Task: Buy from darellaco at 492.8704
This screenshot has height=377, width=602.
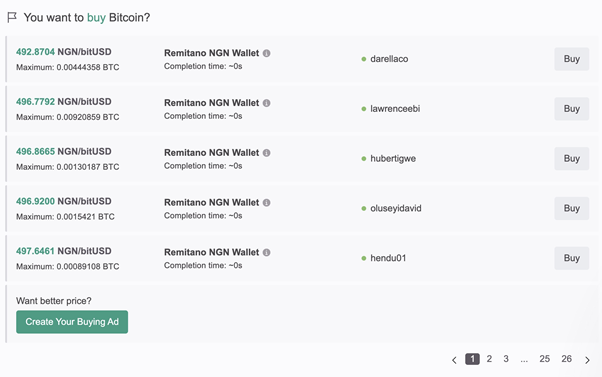Action: [x=571, y=59]
